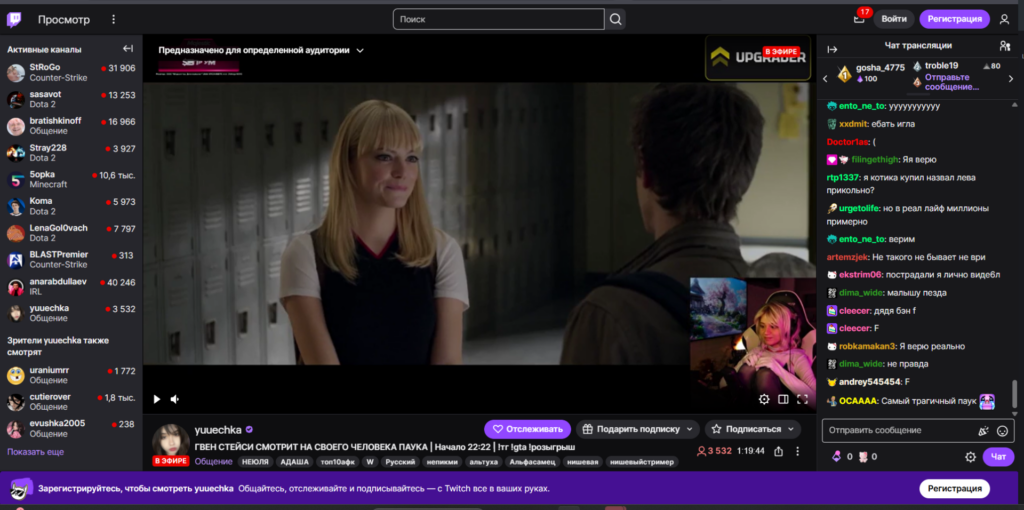The image size is (1024, 510).
Task: Select the Альфасамец tag
Action: click(532, 462)
